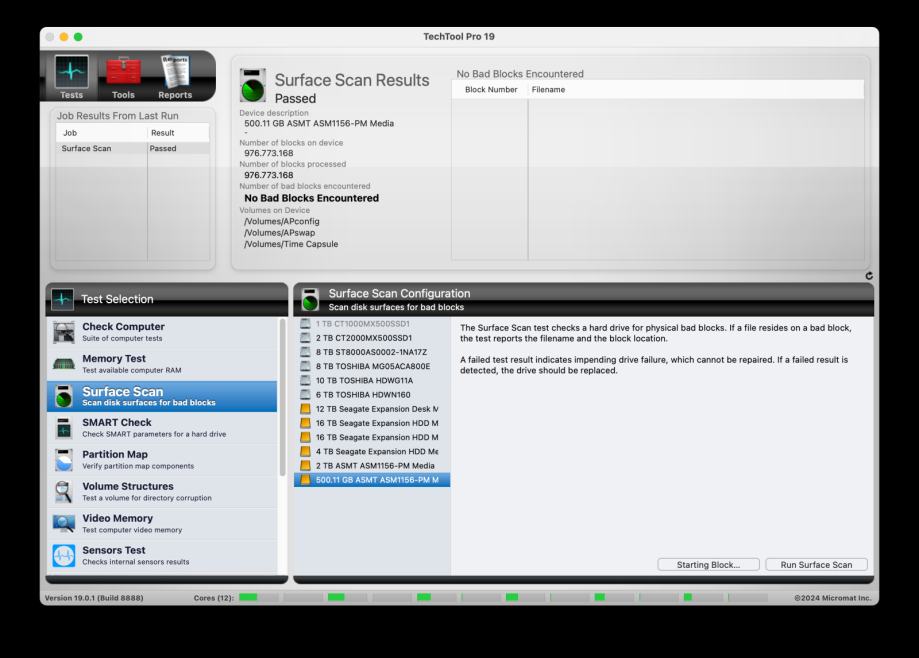Click drive icon for 8 TB TOSHIBA MG05ACA800E
919x658 pixels.
point(305,366)
